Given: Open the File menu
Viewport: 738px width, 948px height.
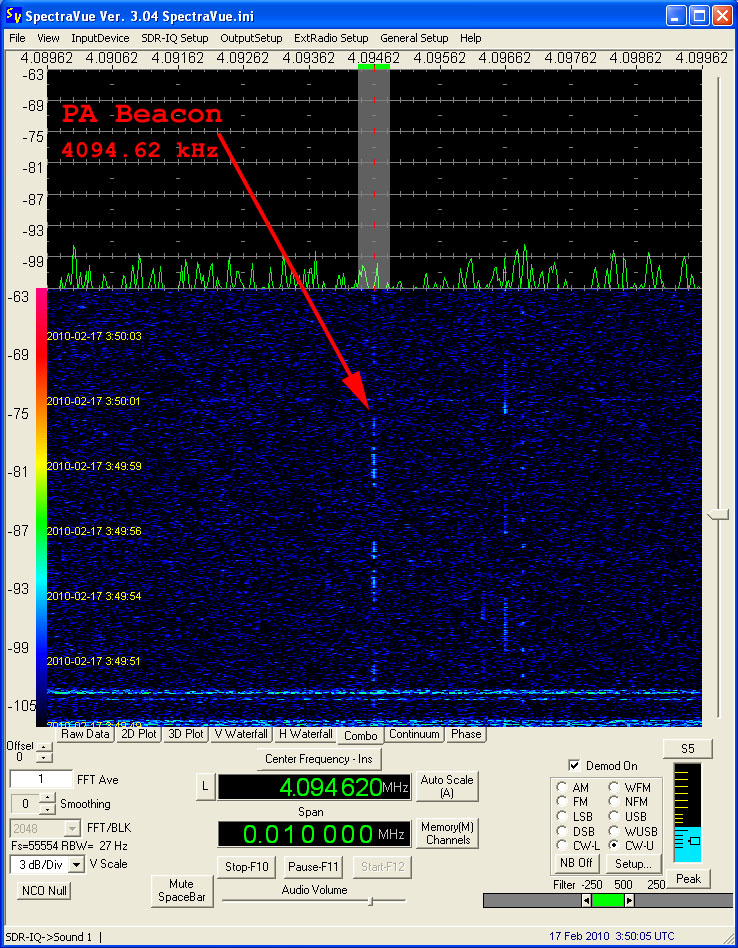Looking at the screenshot, I should (x=18, y=38).
